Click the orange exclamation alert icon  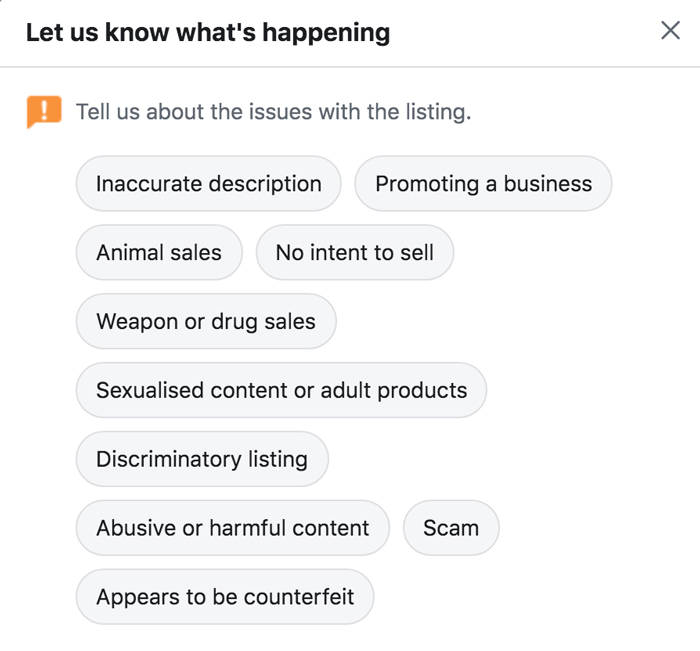pos(44,112)
